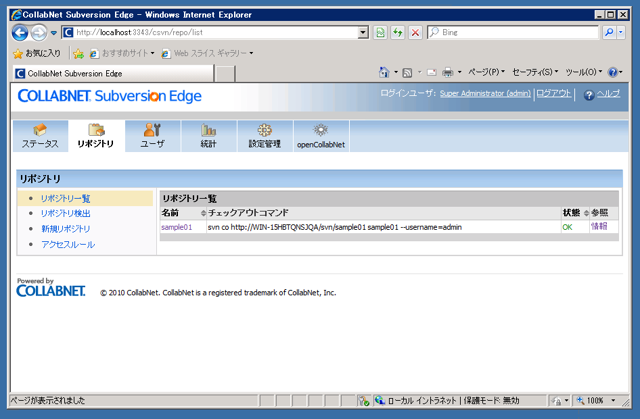Click the IE logo in title bar
This screenshot has height=419, width=640.
(16, 15)
